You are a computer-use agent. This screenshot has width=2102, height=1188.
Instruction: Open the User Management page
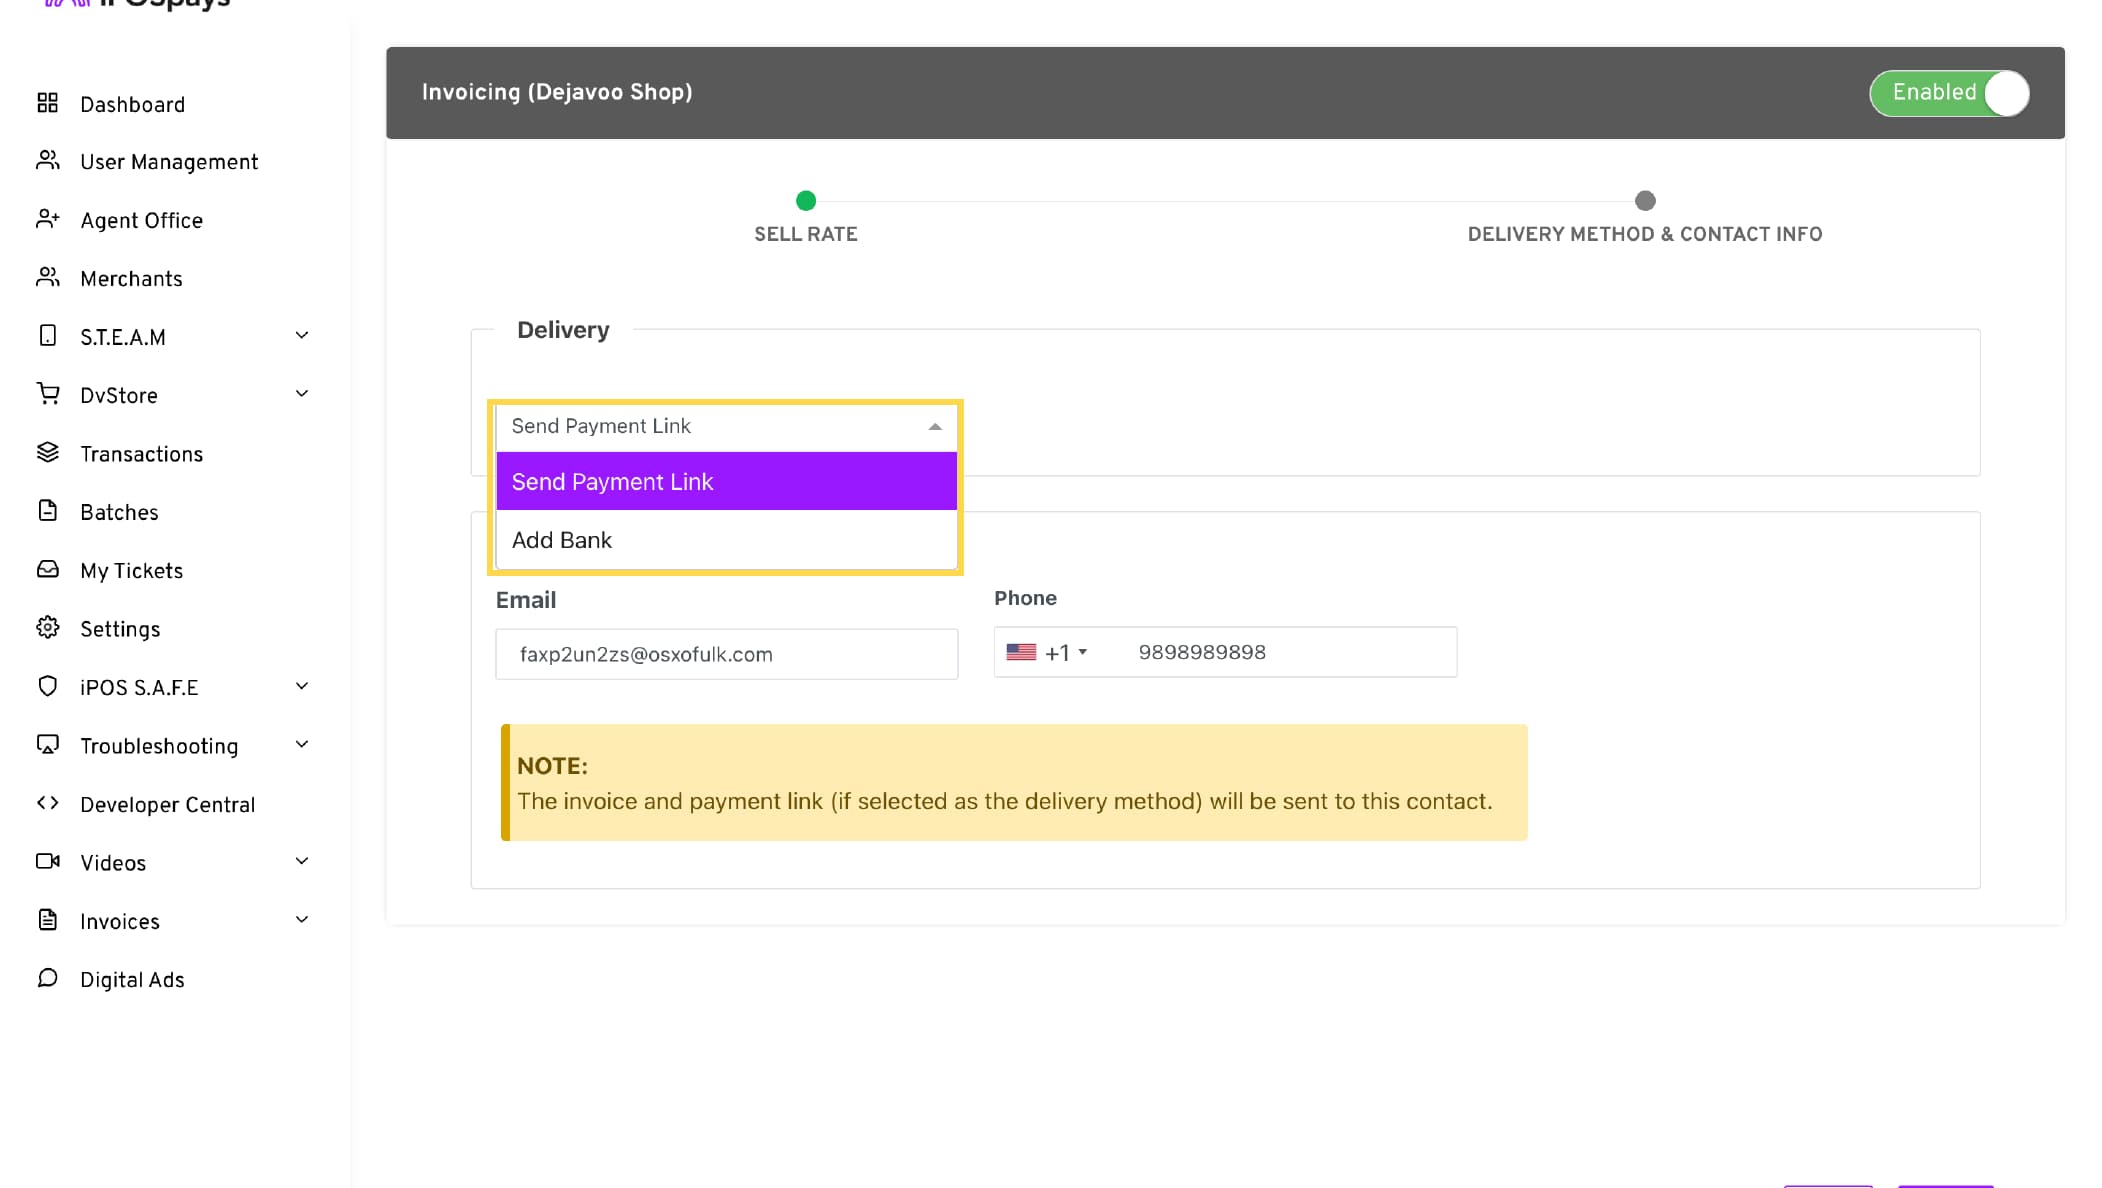pyautogui.click(x=169, y=162)
